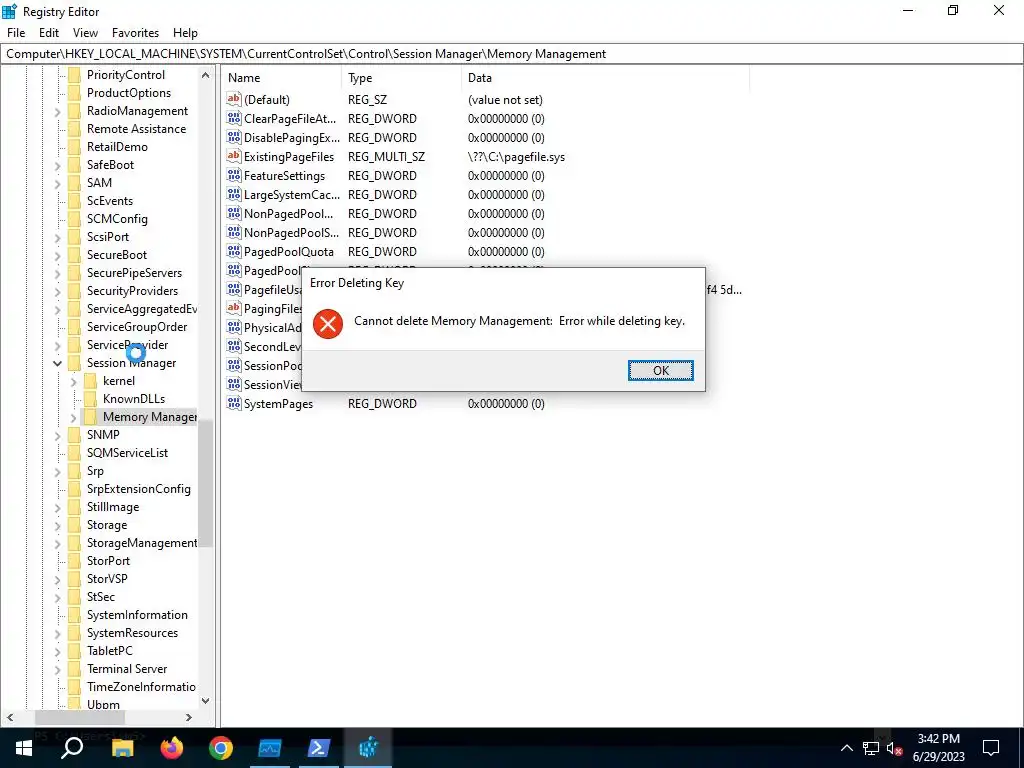Screen dimensions: 1024x768
Task: Select the PagingFiles value icon
Action: click(x=234, y=308)
